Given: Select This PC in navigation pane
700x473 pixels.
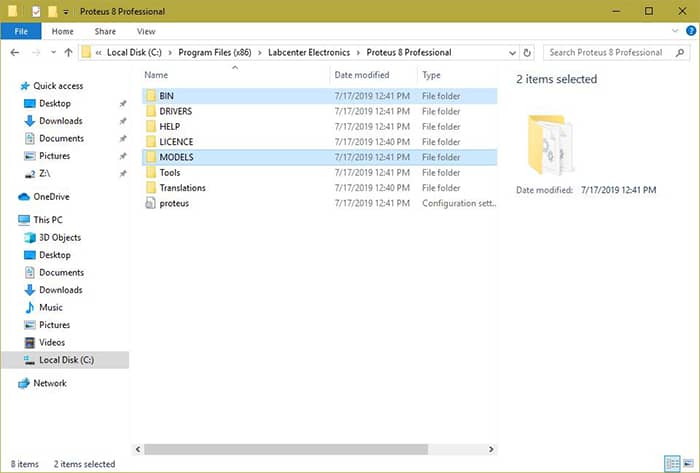Looking at the screenshot, I should [x=40, y=220].
